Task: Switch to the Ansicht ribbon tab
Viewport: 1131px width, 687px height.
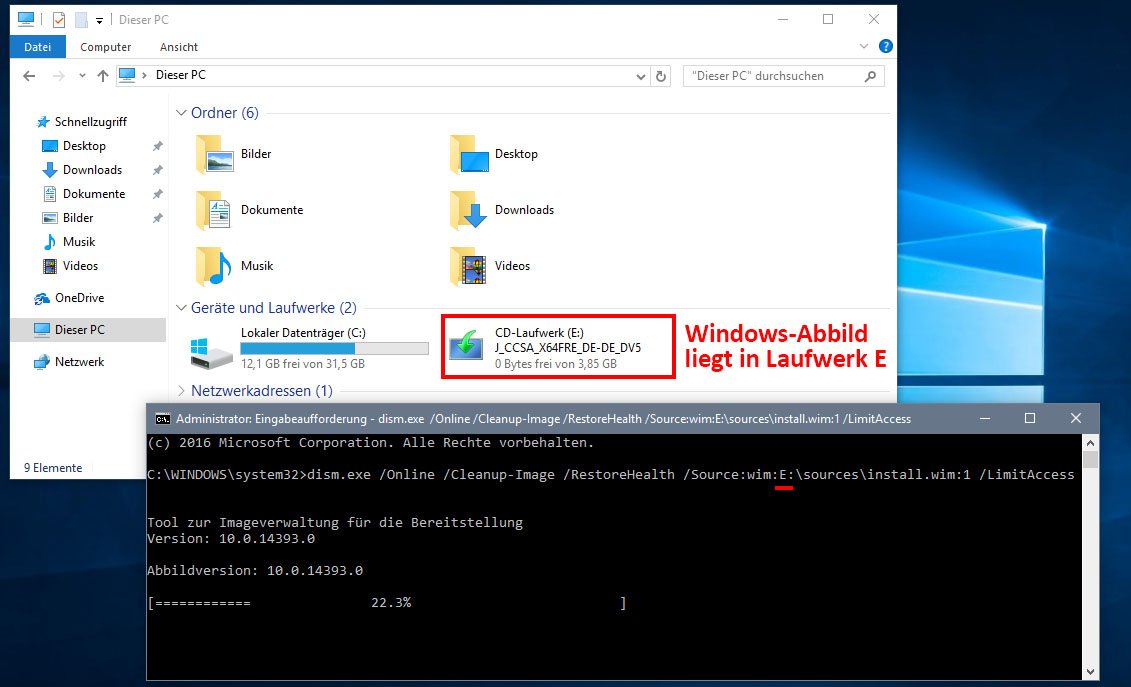Action: tap(179, 47)
